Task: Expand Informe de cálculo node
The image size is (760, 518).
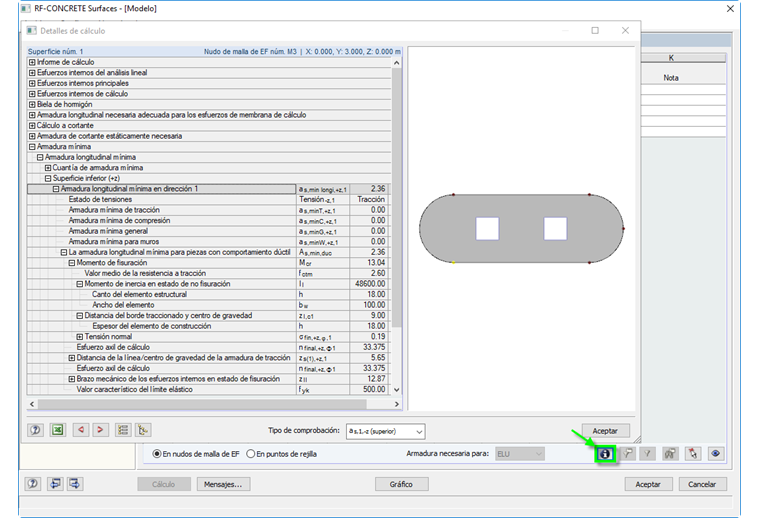Action: [32, 62]
